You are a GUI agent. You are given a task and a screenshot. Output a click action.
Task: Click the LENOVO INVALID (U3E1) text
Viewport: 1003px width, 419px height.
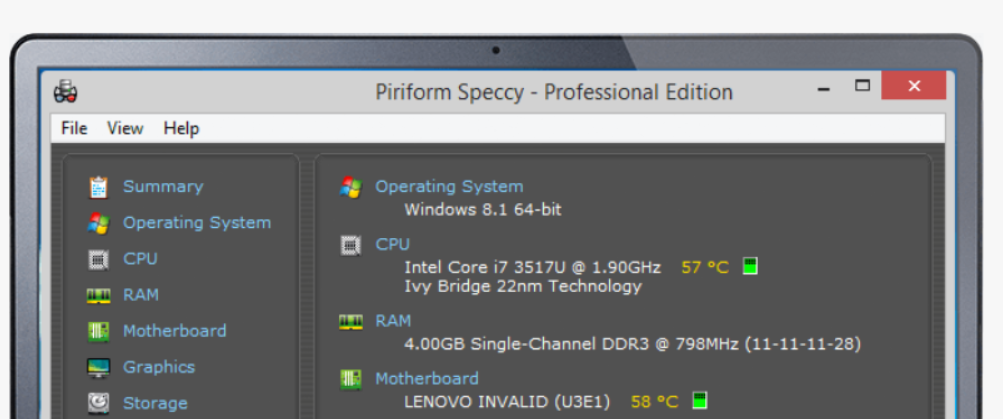tap(507, 402)
